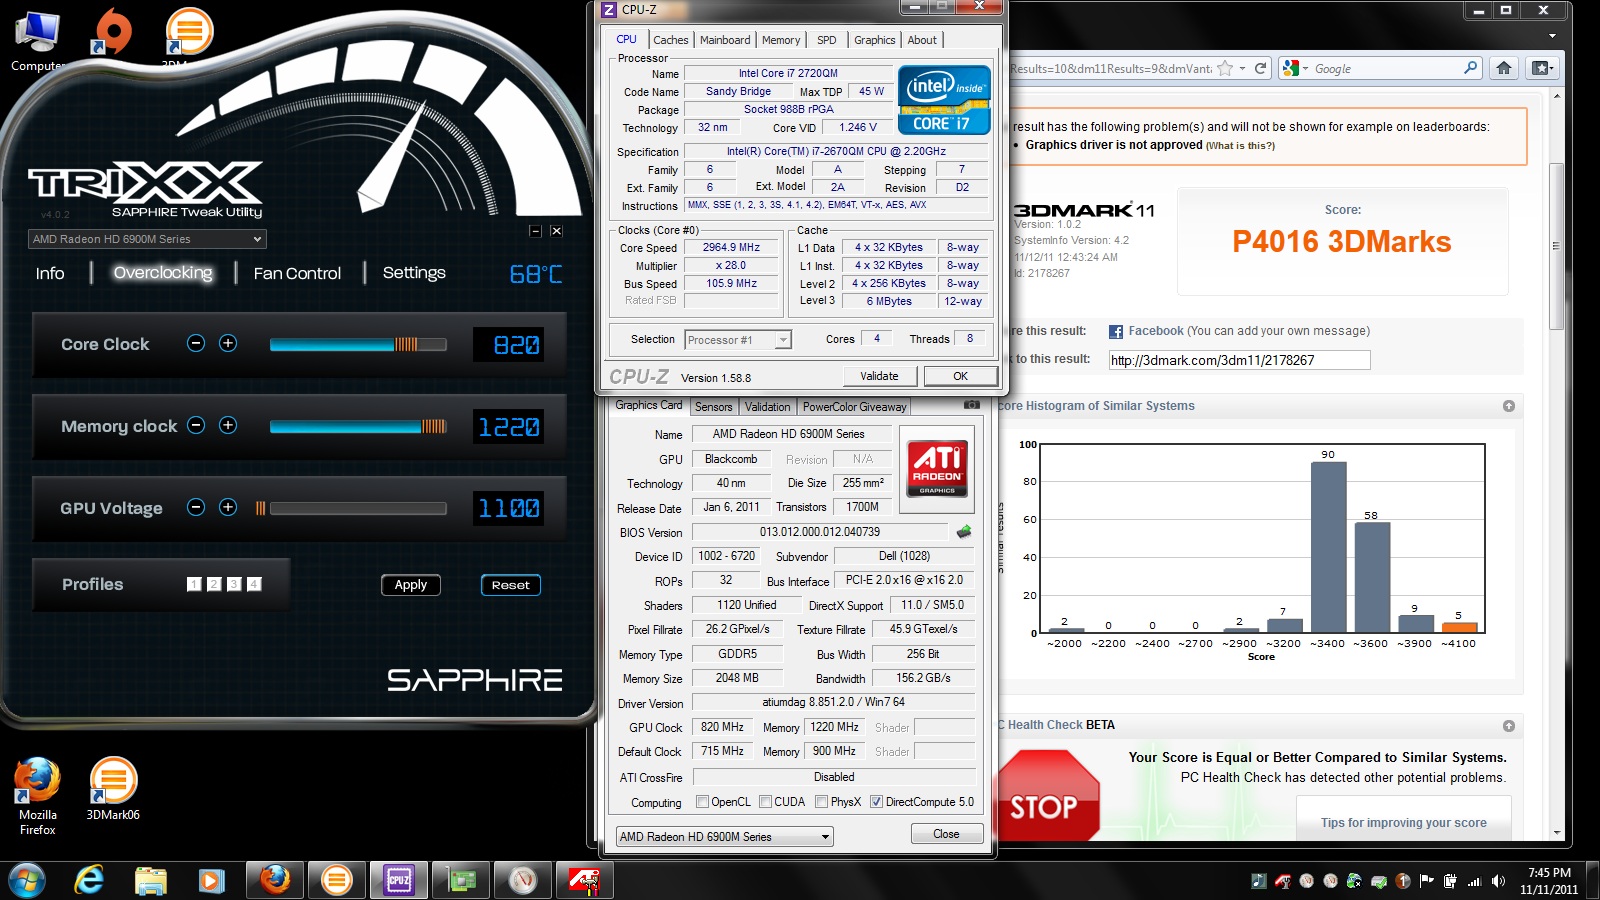Open the Facebook share link

point(1155,331)
